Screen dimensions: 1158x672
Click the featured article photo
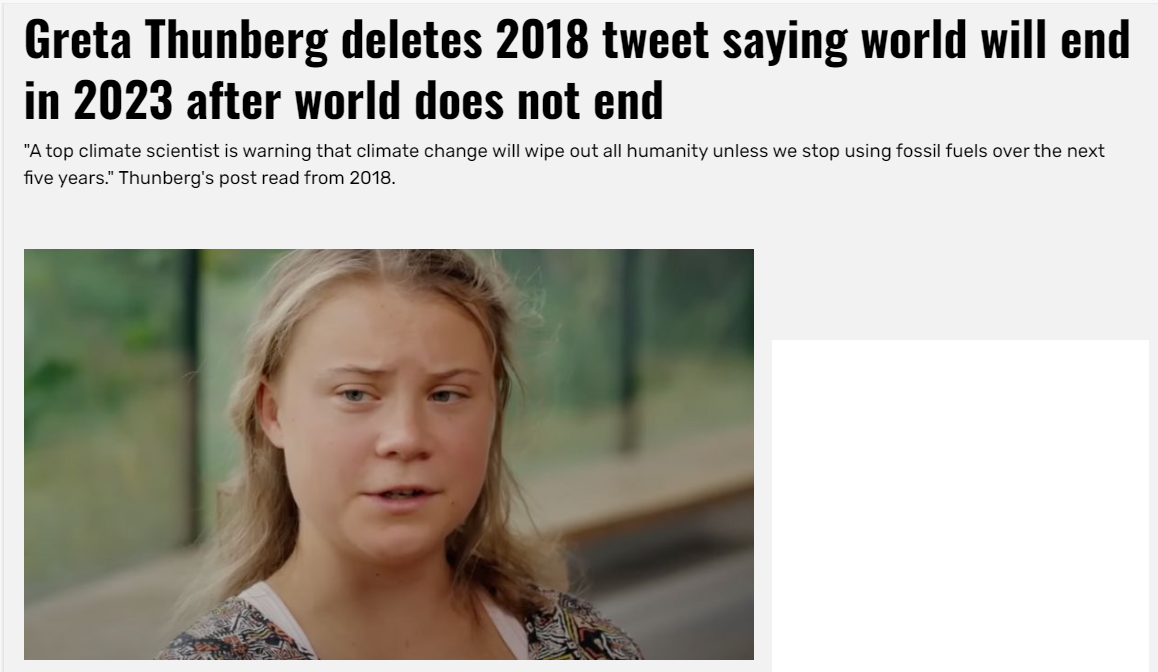388,454
